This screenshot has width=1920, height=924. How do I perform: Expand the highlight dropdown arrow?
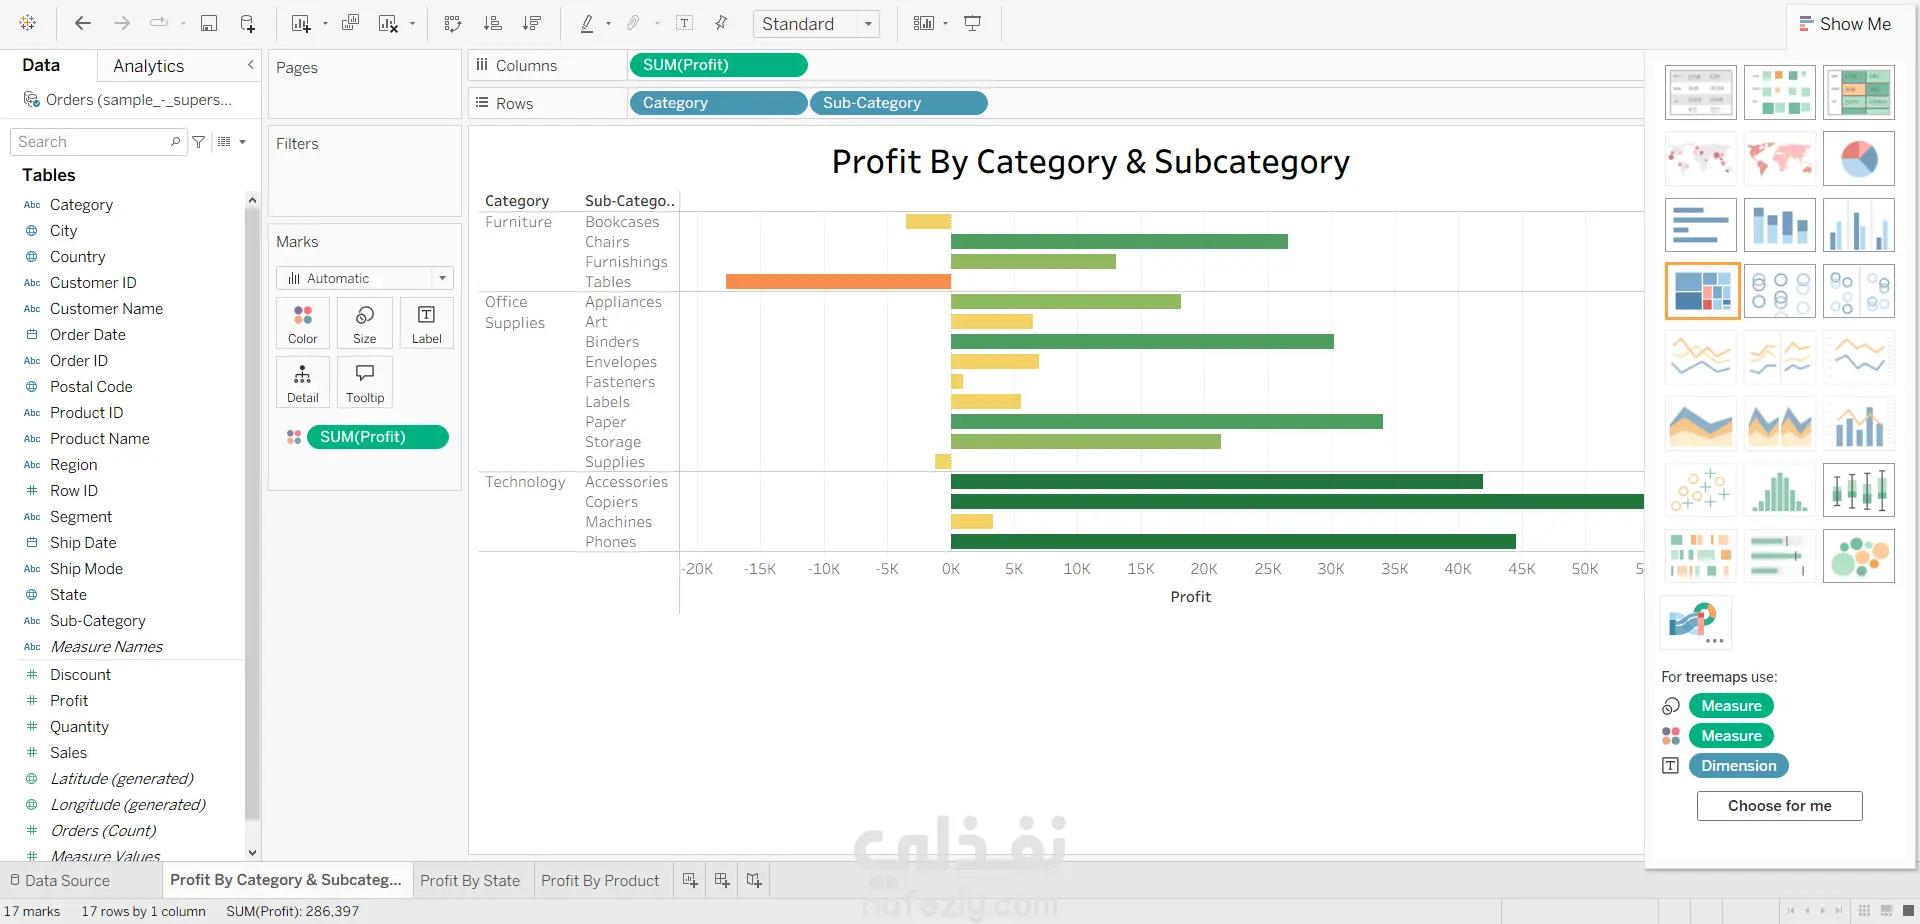(x=608, y=24)
